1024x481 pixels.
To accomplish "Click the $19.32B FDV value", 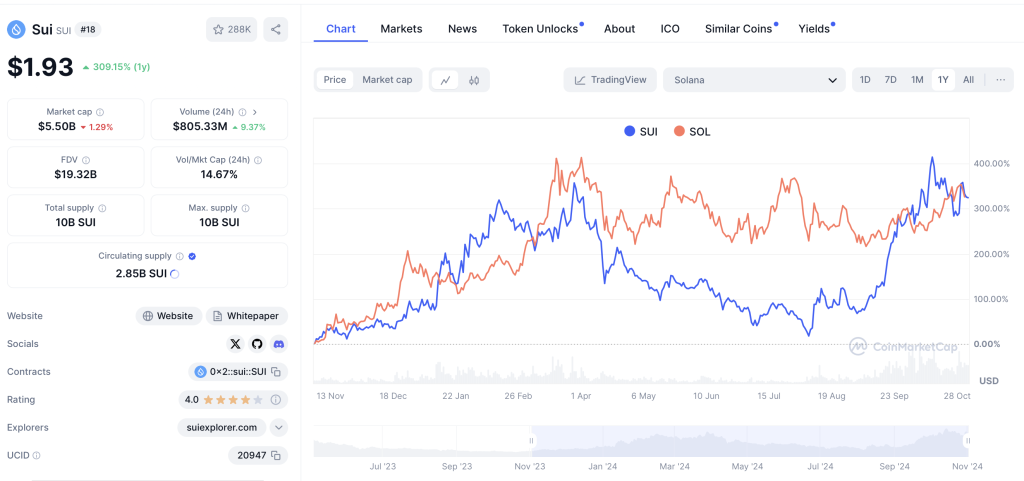I will pos(76,174).
